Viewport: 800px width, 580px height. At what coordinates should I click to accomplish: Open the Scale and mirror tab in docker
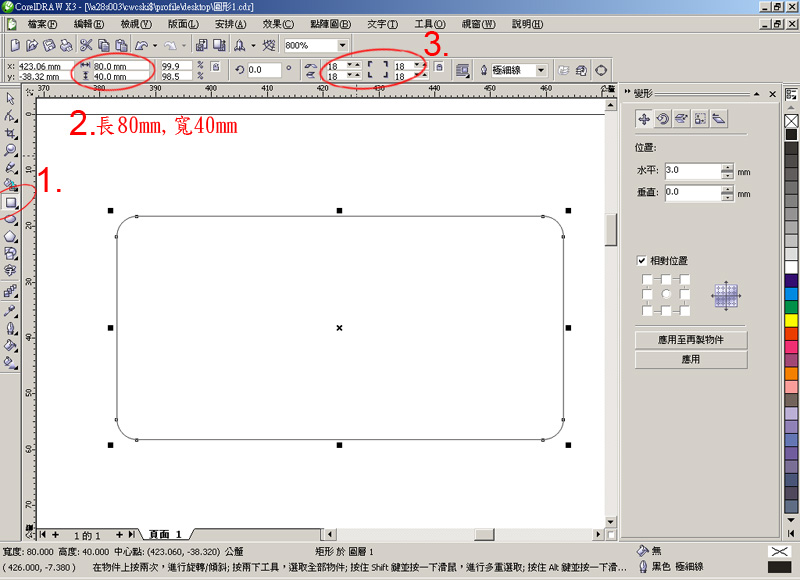click(681, 119)
